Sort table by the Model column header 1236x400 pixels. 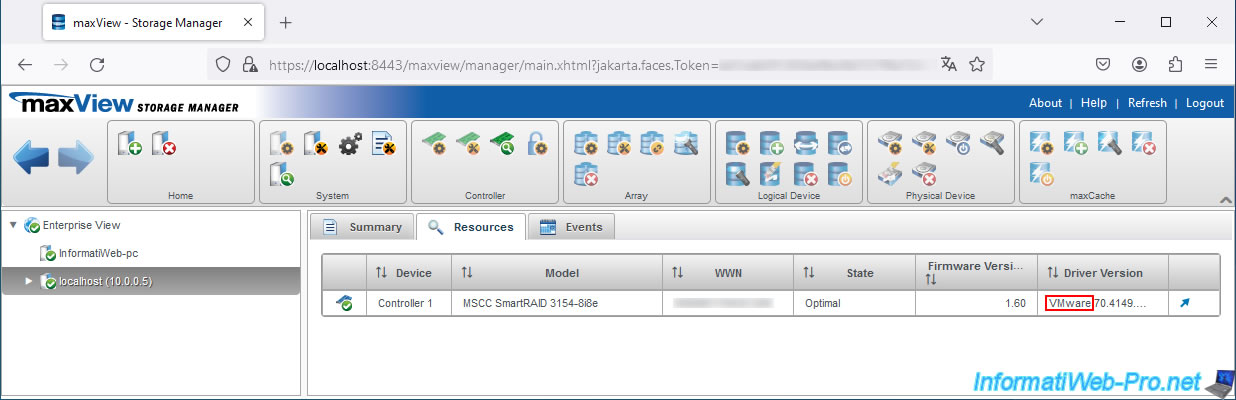pyautogui.click(x=560, y=273)
